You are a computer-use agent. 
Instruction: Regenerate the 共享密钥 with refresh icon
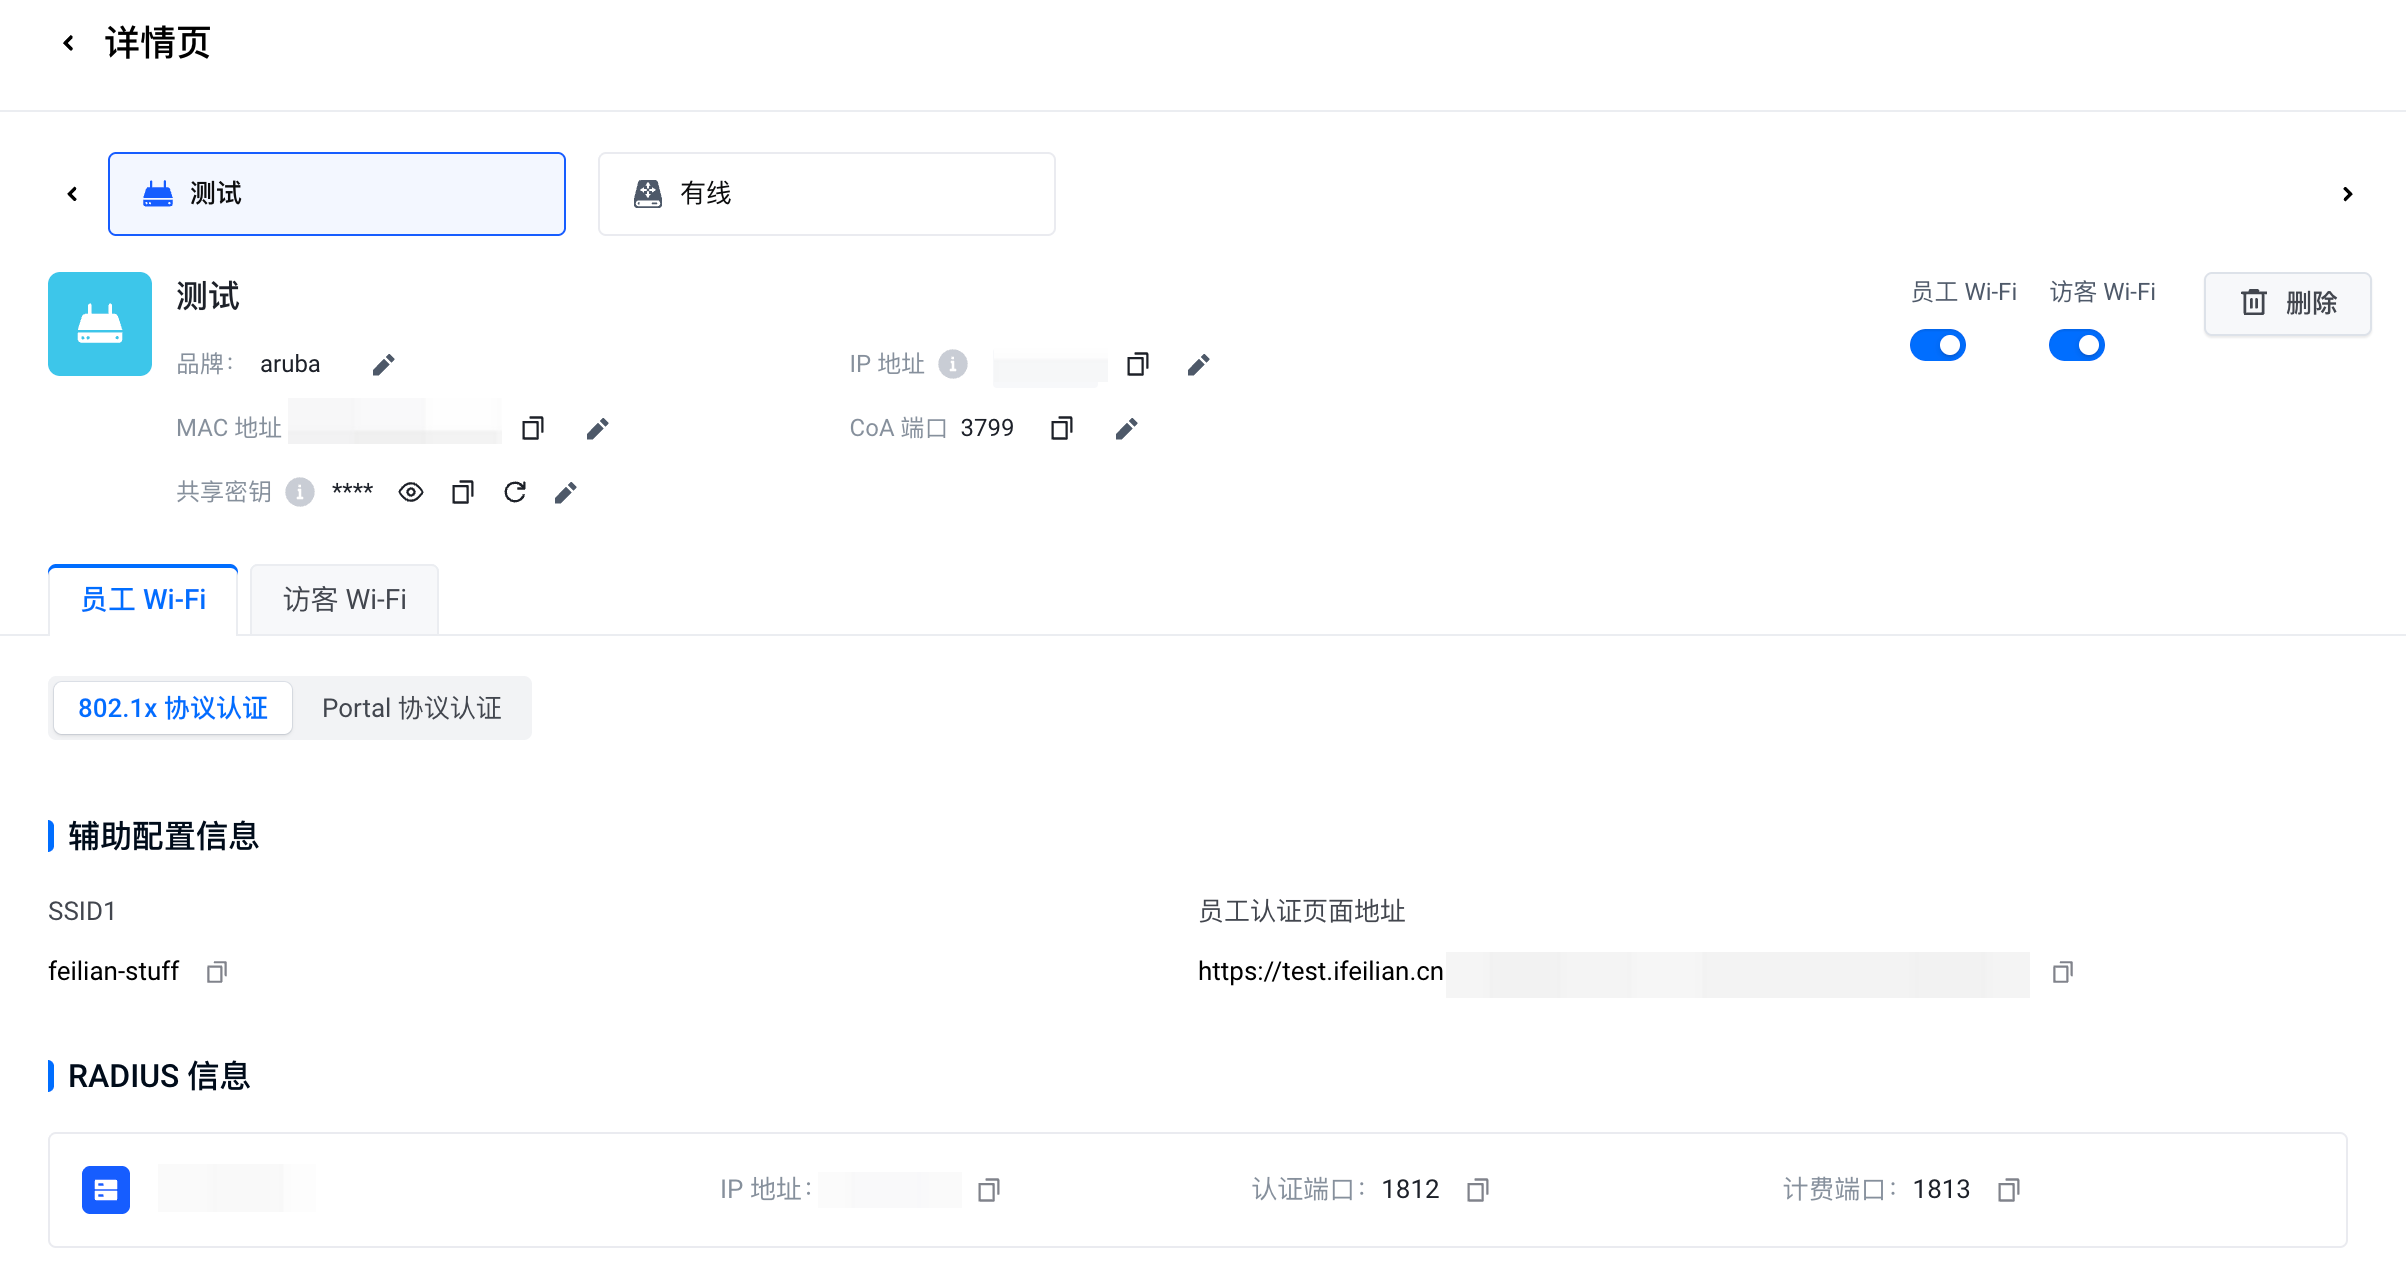click(515, 492)
